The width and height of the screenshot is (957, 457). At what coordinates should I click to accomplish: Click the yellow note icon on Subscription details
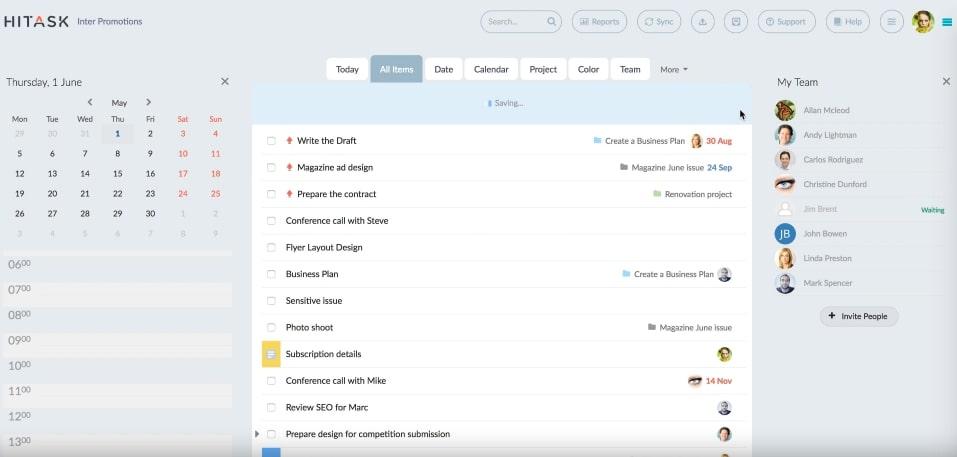[271, 354]
